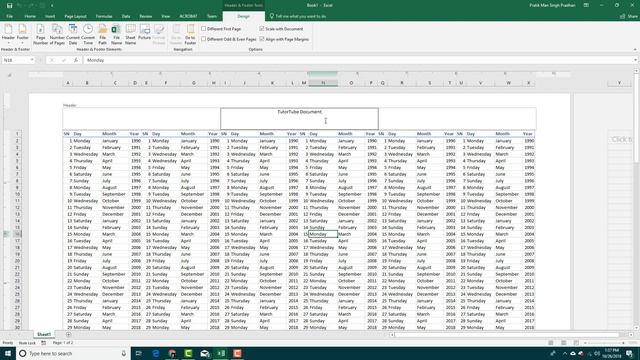640x360 pixels.
Task: Open the Action Center notifications icon
Action: point(629,353)
